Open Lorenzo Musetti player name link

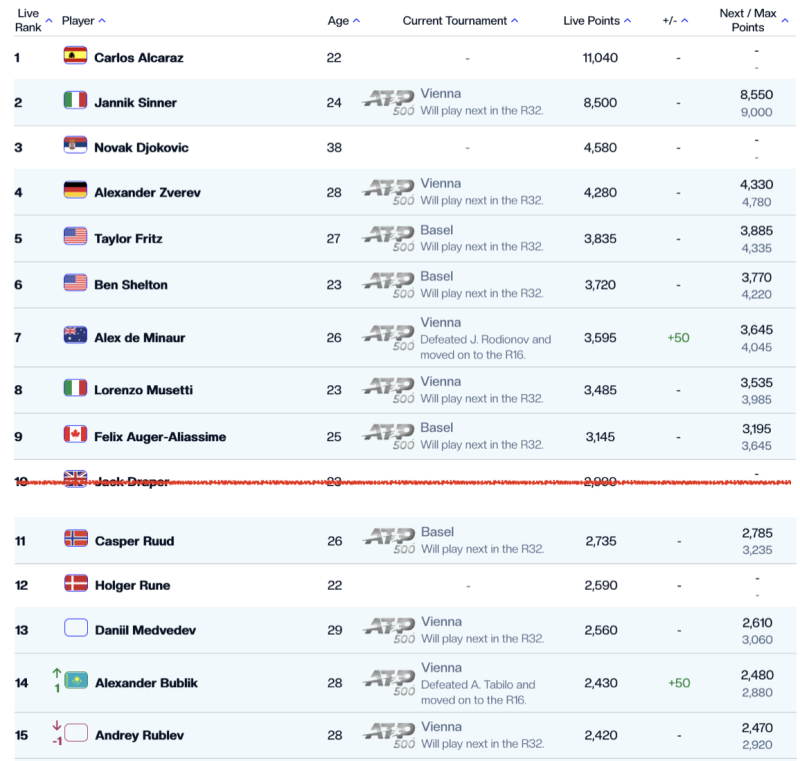(143, 389)
